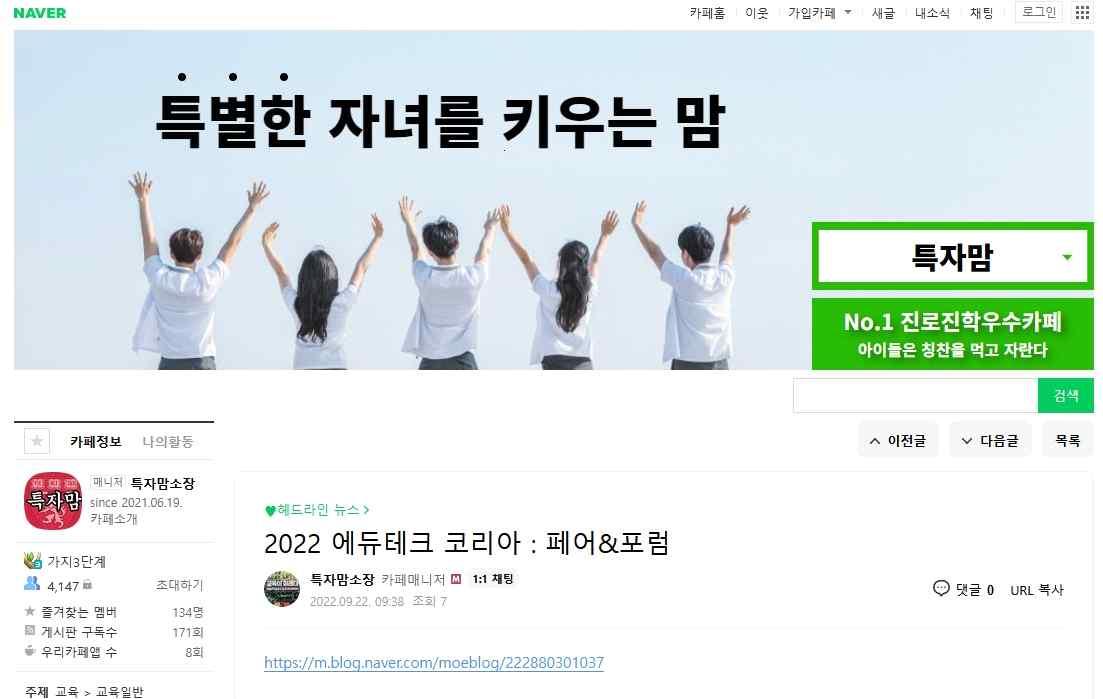
Task: Click the 특자맘 red cafe logo
Action: pyautogui.click(x=53, y=501)
